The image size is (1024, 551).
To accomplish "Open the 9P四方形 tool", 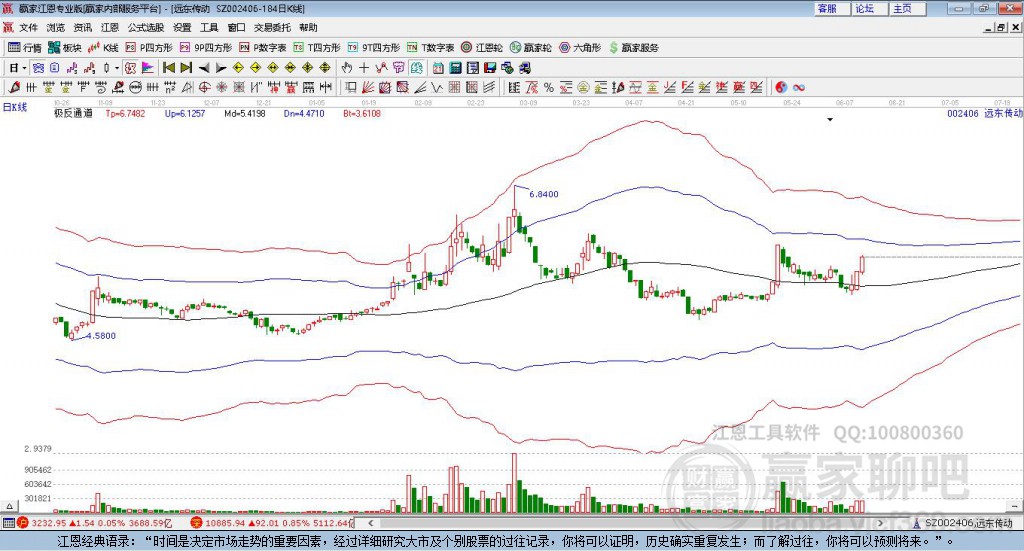I will pyautogui.click(x=206, y=48).
